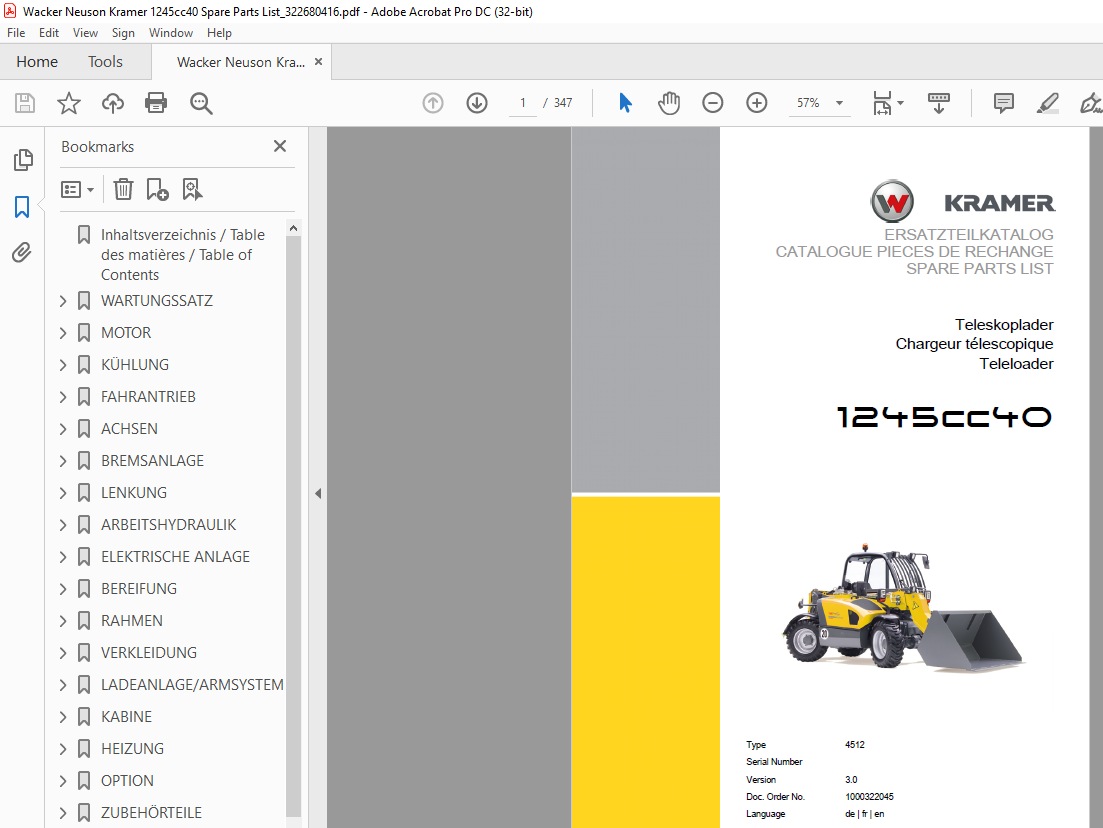Open the File menu
Screen dimensions: 1103x828
pyautogui.click(x=16, y=33)
